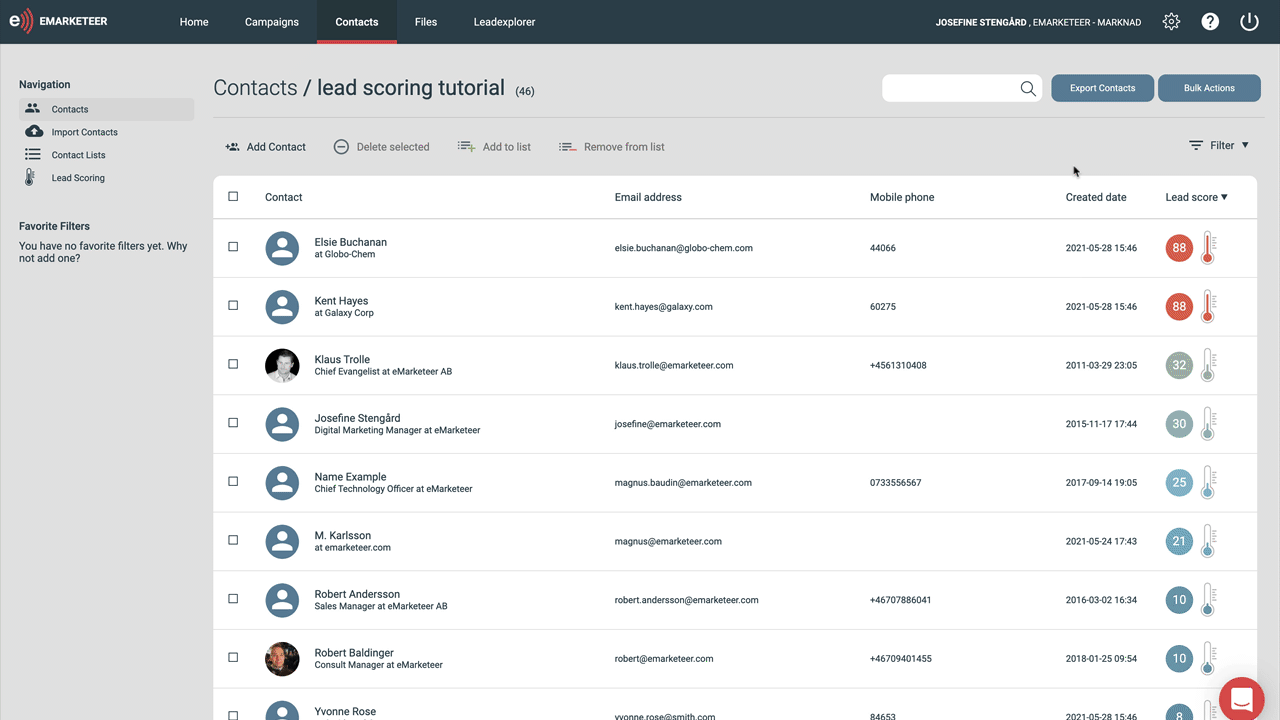
Task: Click the Contacts breadcrumb link in heading
Action: (x=256, y=88)
